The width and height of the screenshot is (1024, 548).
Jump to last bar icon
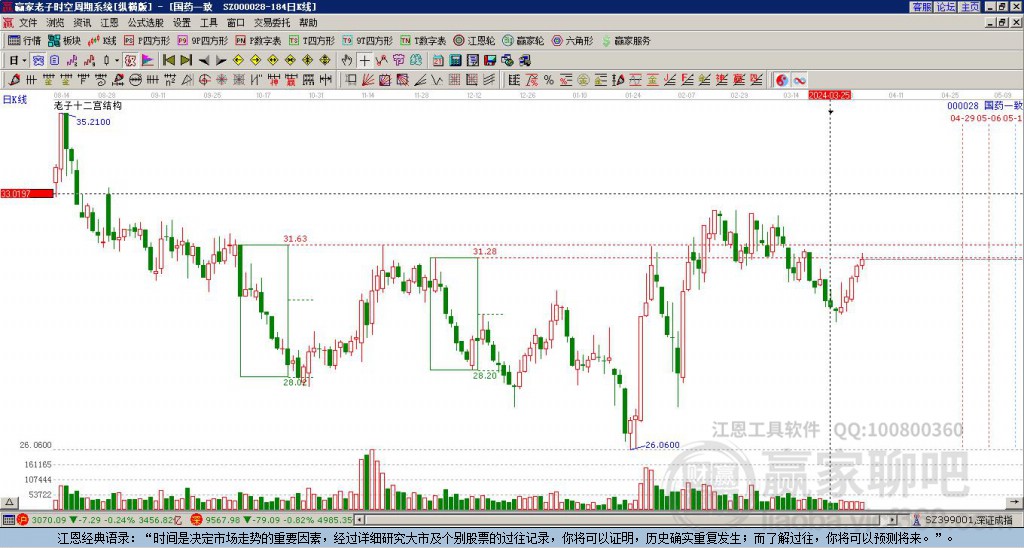pos(186,61)
